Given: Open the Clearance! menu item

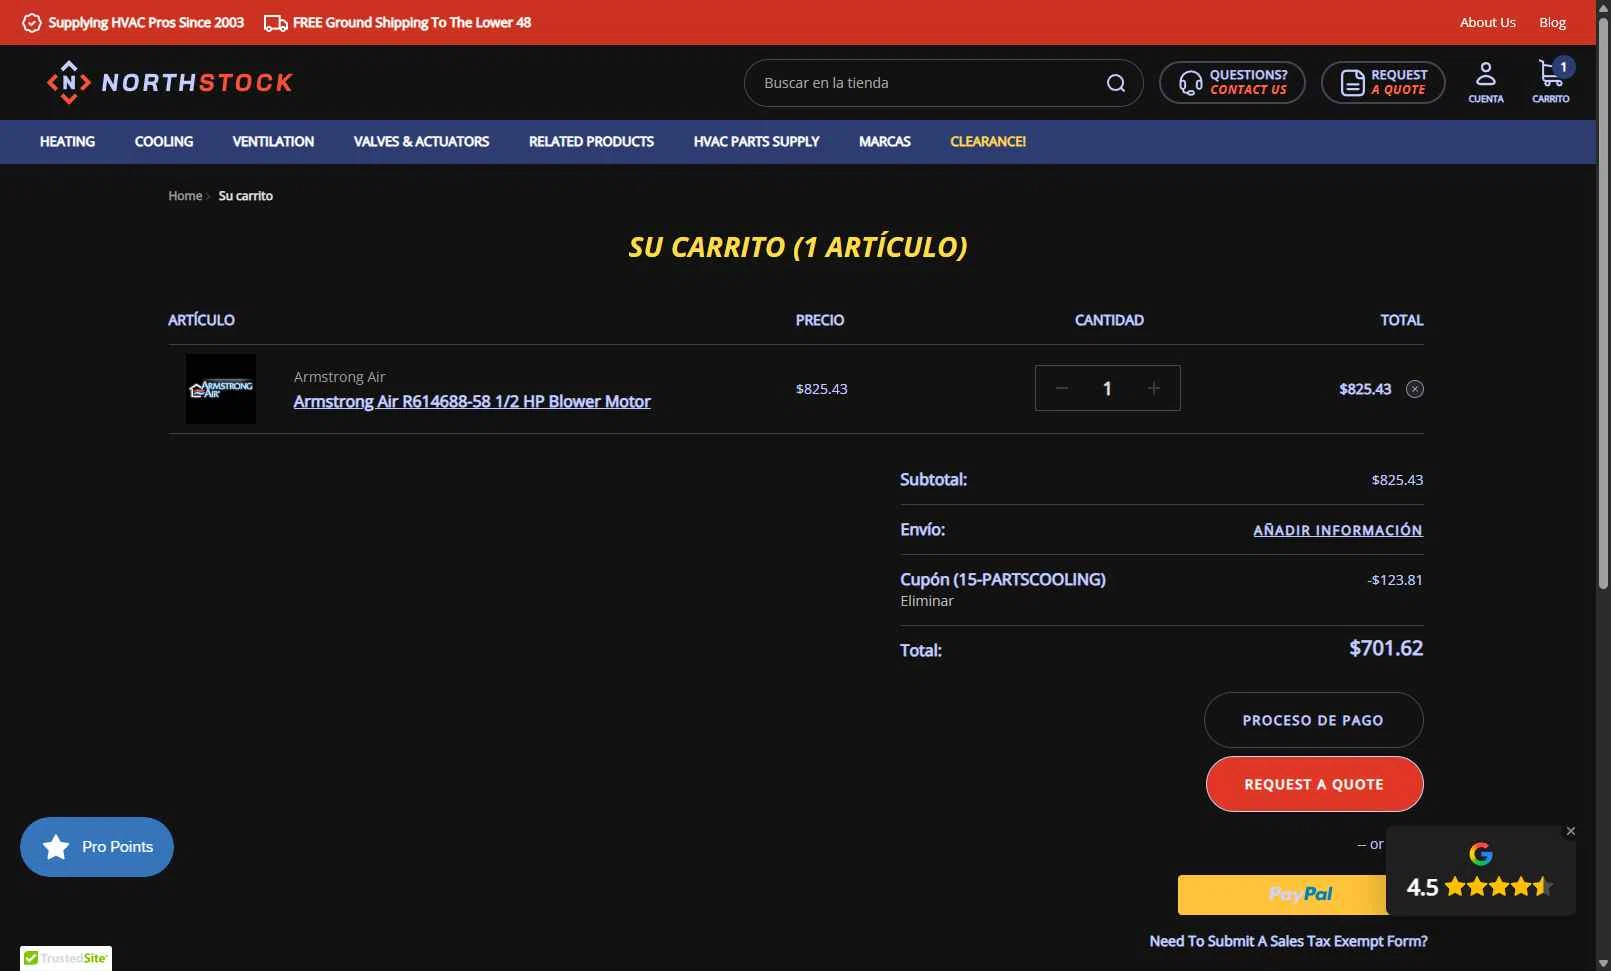Looking at the screenshot, I should [988, 142].
